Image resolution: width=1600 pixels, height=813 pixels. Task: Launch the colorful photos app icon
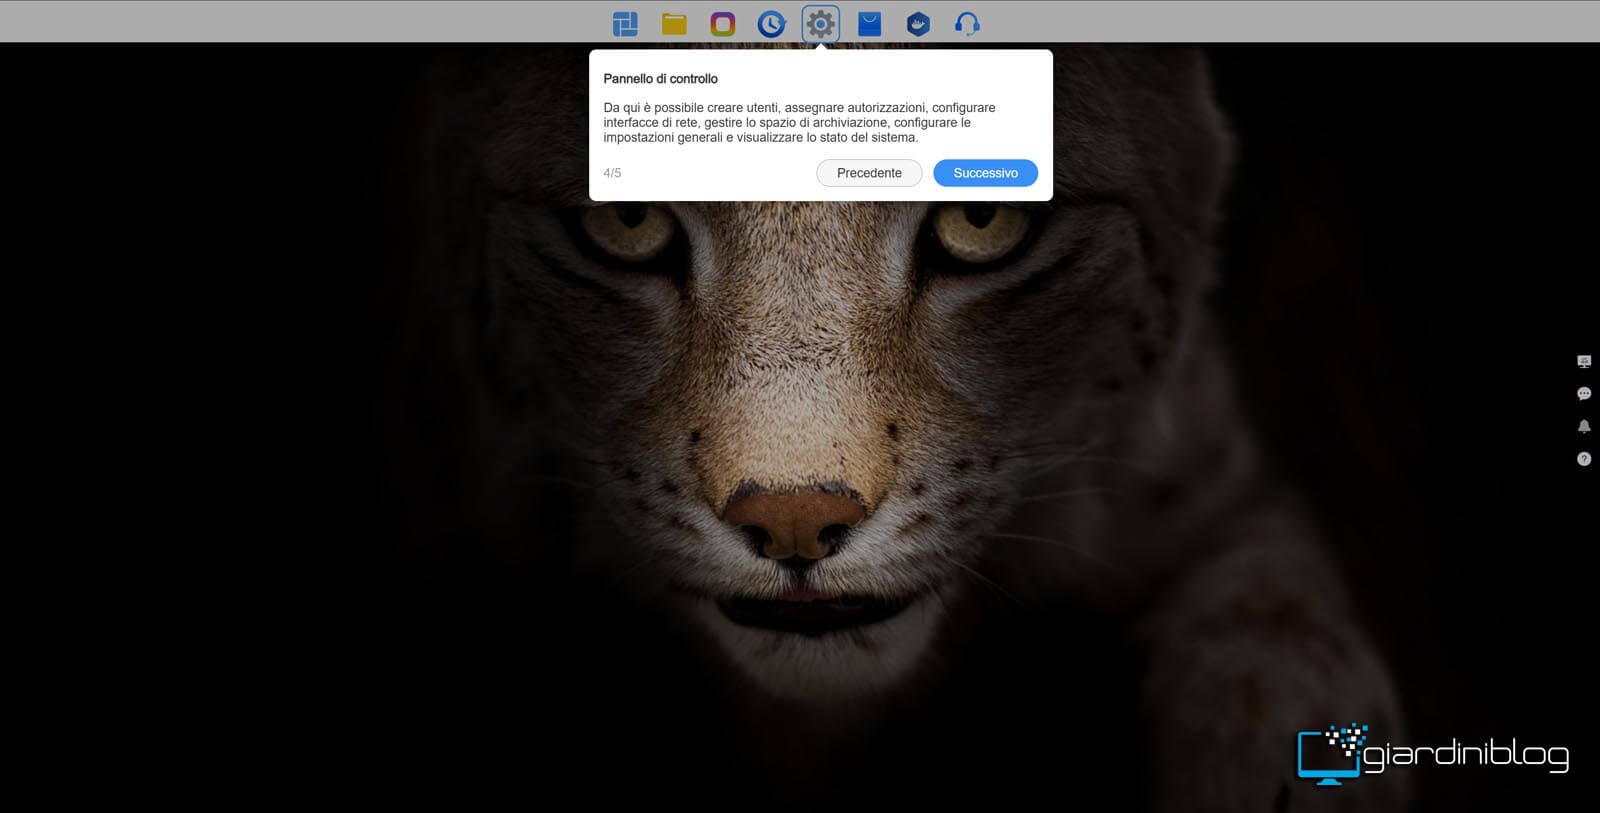pos(723,23)
